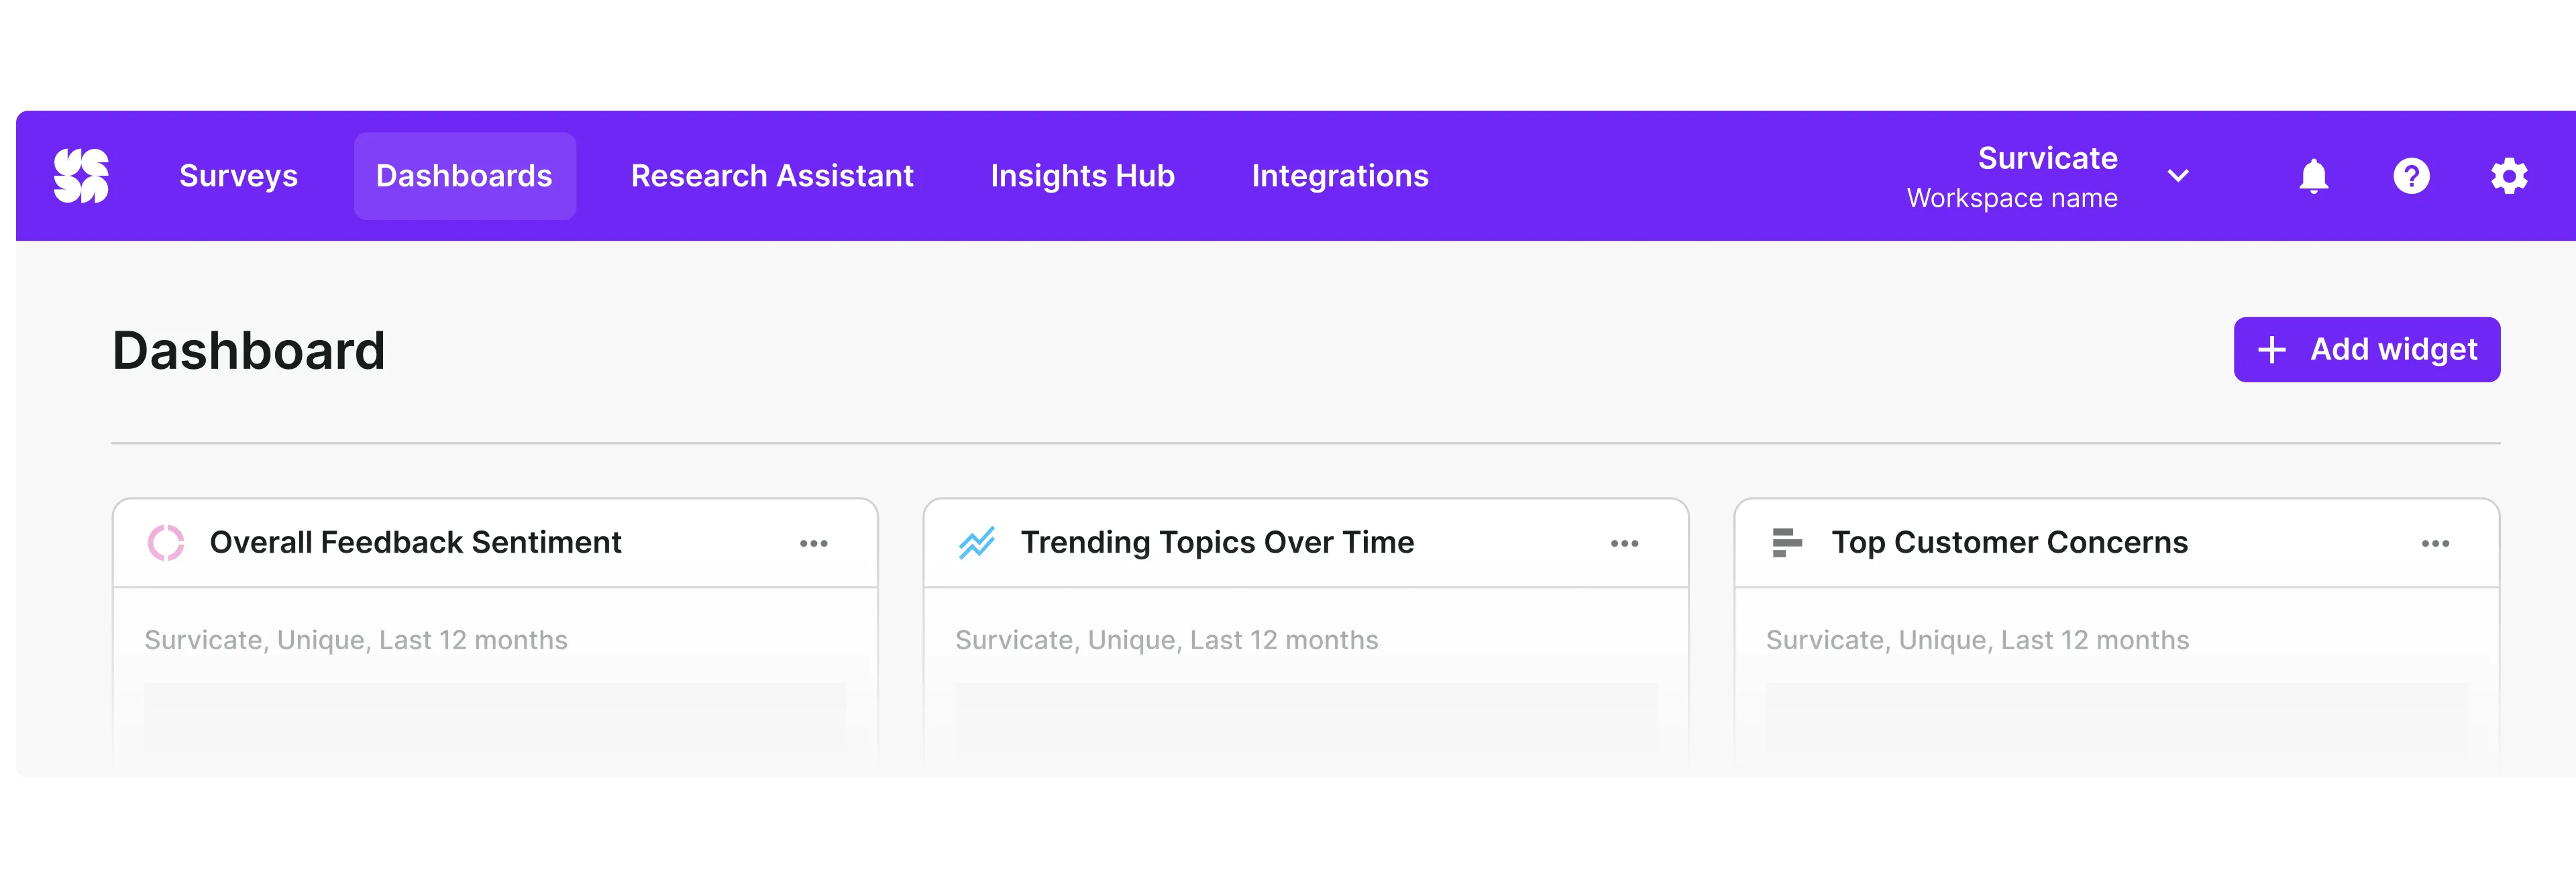The image size is (2576, 888).
Task: Click the Top Customer Concerns bar icon
Action: [1787, 543]
